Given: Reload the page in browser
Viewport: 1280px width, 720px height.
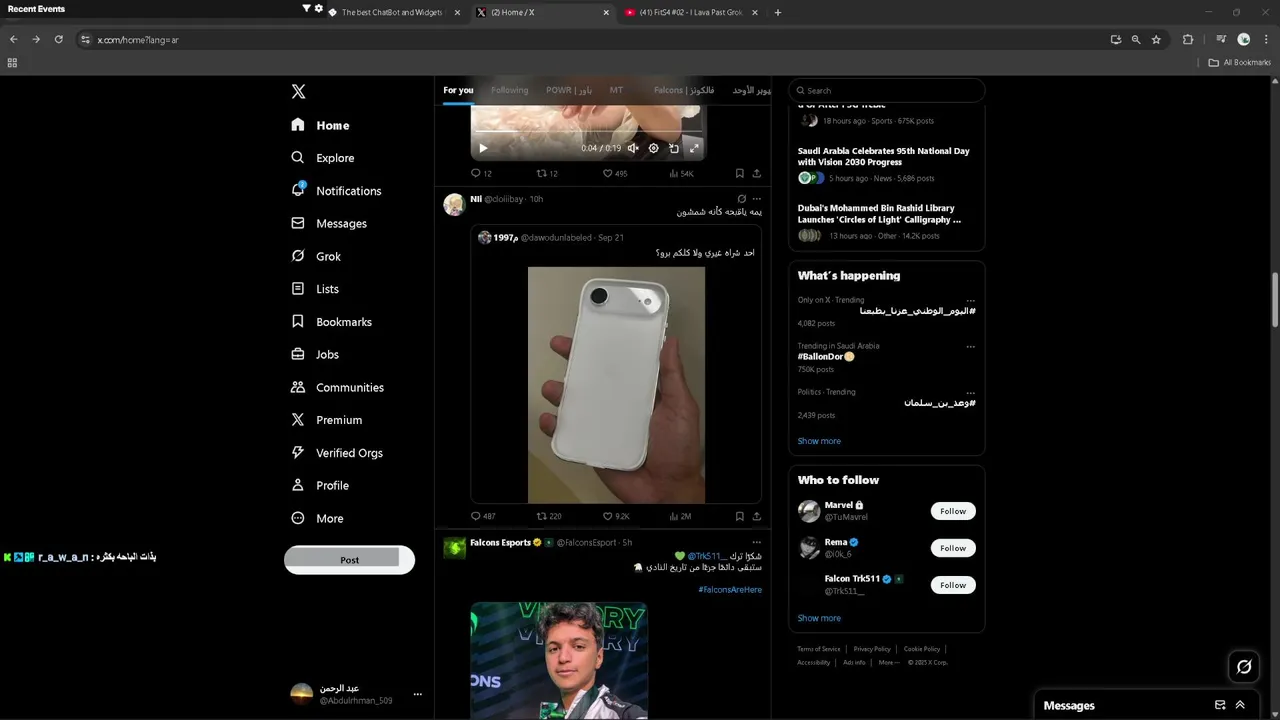Looking at the screenshot, I should pos(58,39).
